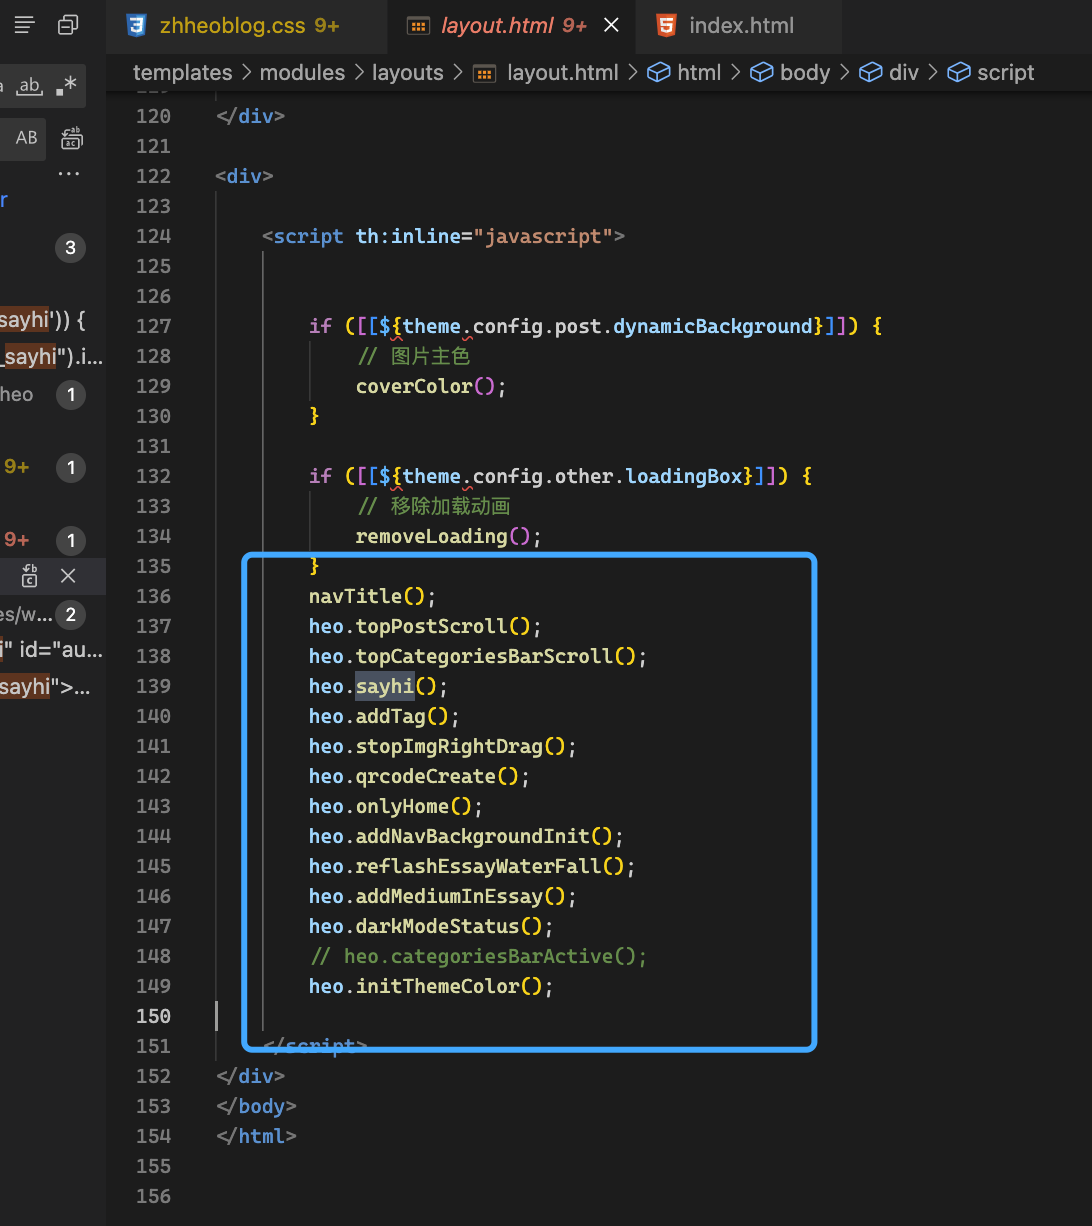The height and width of the screenshot is (1226, 1092).
Task: Open search result containing _sayhi").i
Action: [x=52, y=356]
